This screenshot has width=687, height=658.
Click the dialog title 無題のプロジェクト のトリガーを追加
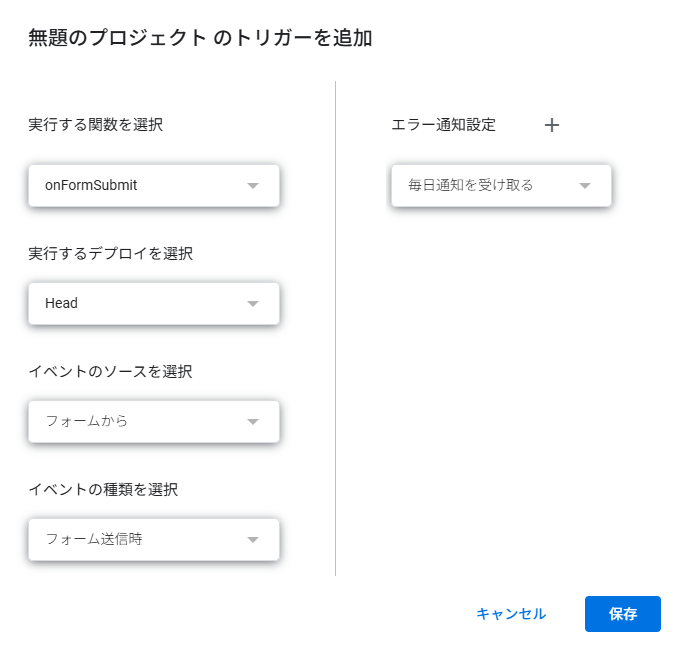tap(201, 39)
